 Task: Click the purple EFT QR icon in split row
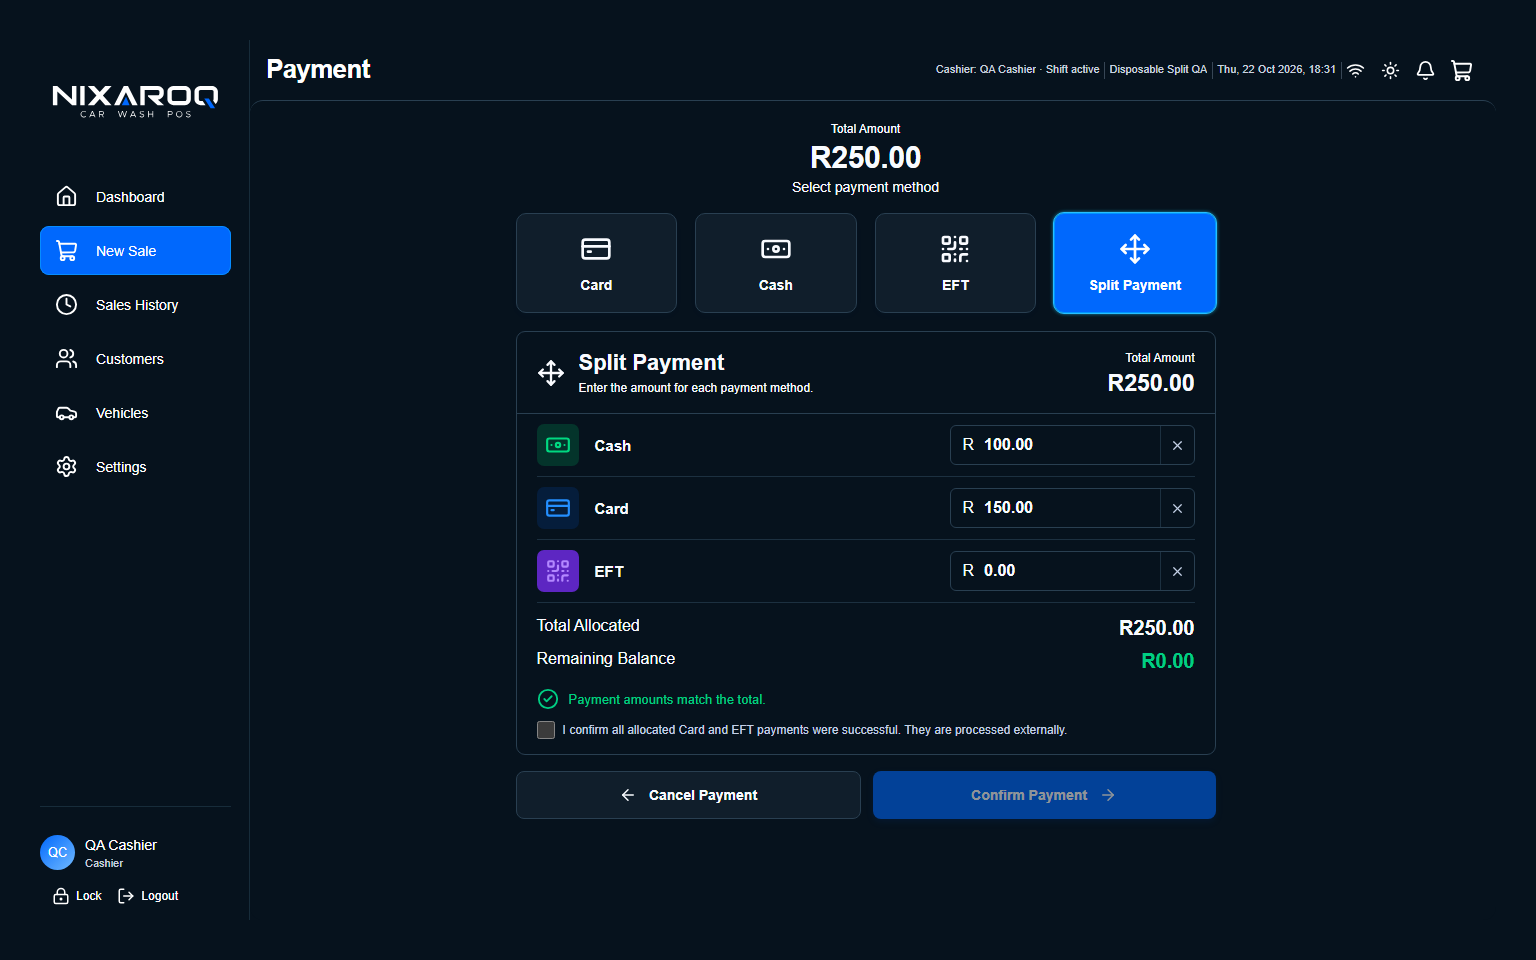[558, 571]
